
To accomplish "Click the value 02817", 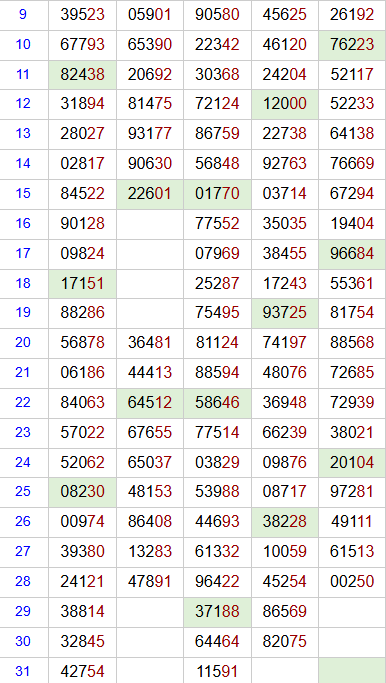I will [x=82, y=164].
